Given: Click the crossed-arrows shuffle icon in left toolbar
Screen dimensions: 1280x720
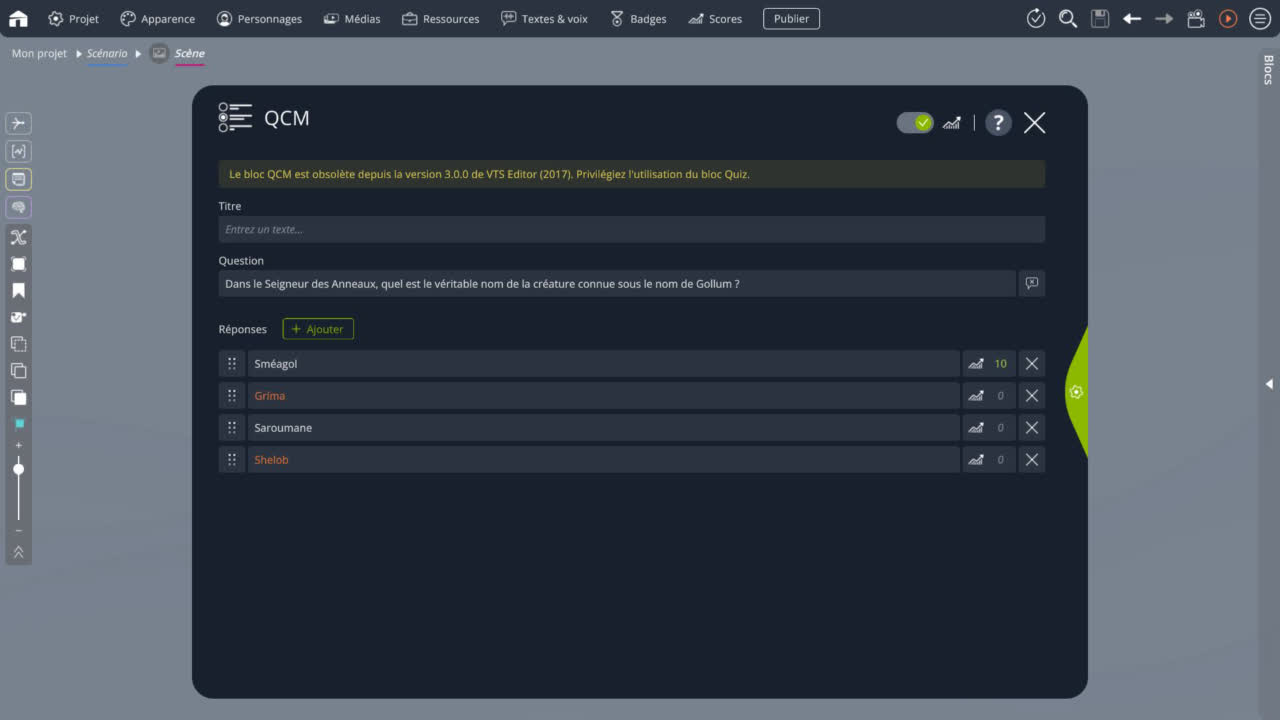Looking at the screenshot, I should [18, 237].
